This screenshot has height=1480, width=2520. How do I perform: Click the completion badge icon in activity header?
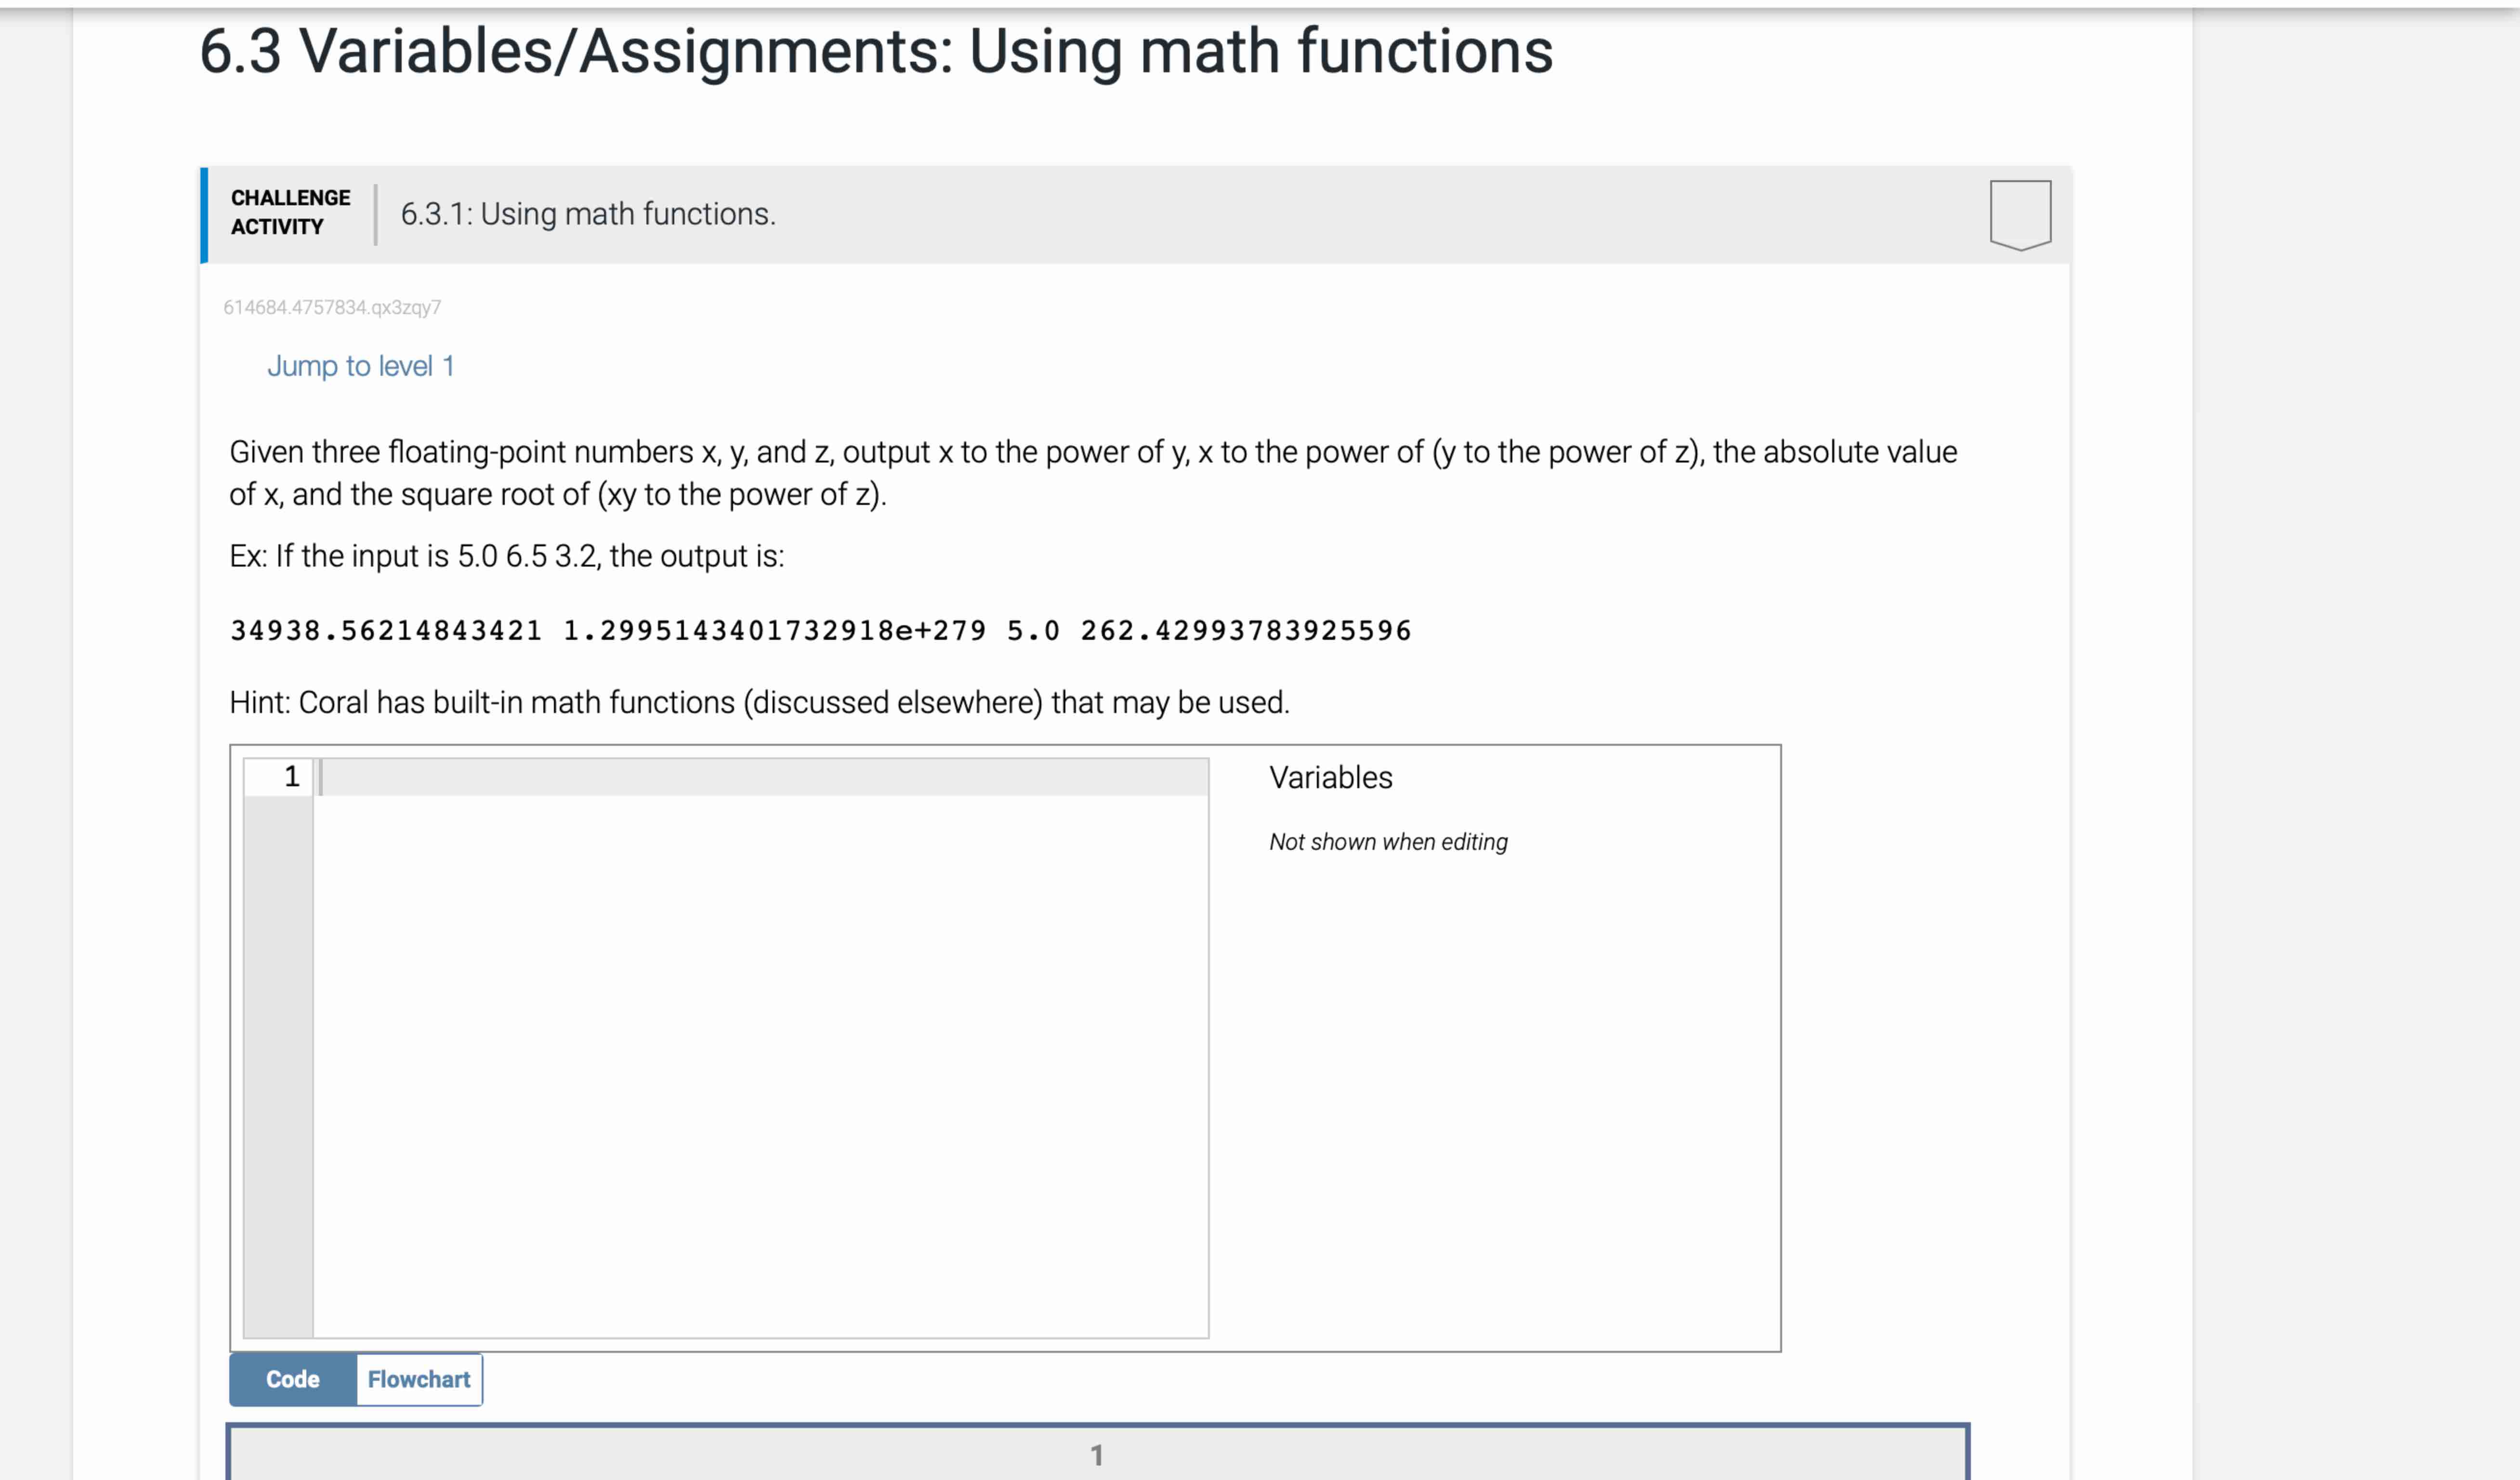click(2019, 214)
